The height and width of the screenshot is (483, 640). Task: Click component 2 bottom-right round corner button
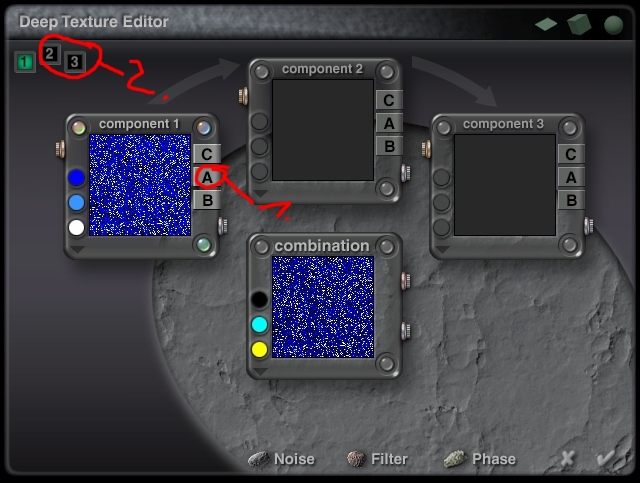[387, 189]
